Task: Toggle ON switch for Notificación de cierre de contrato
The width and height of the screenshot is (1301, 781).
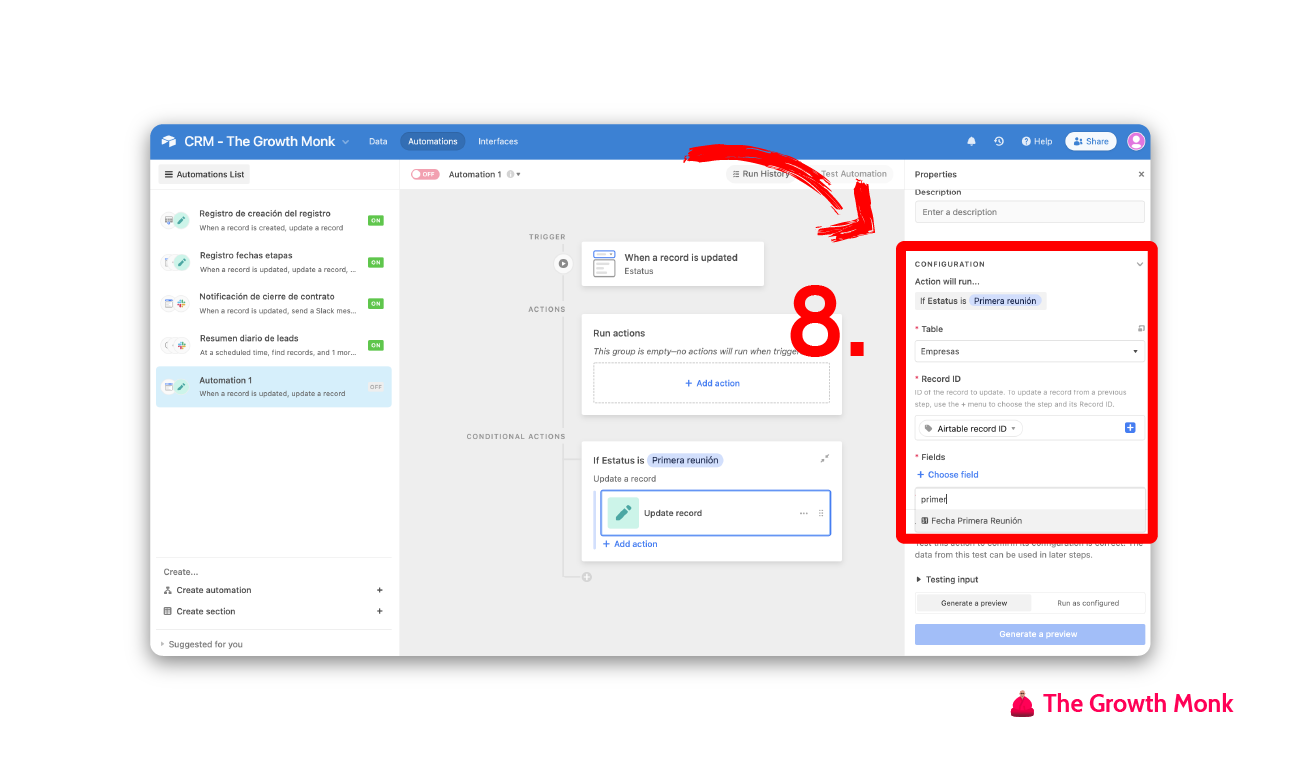Action: pos(375,304)
